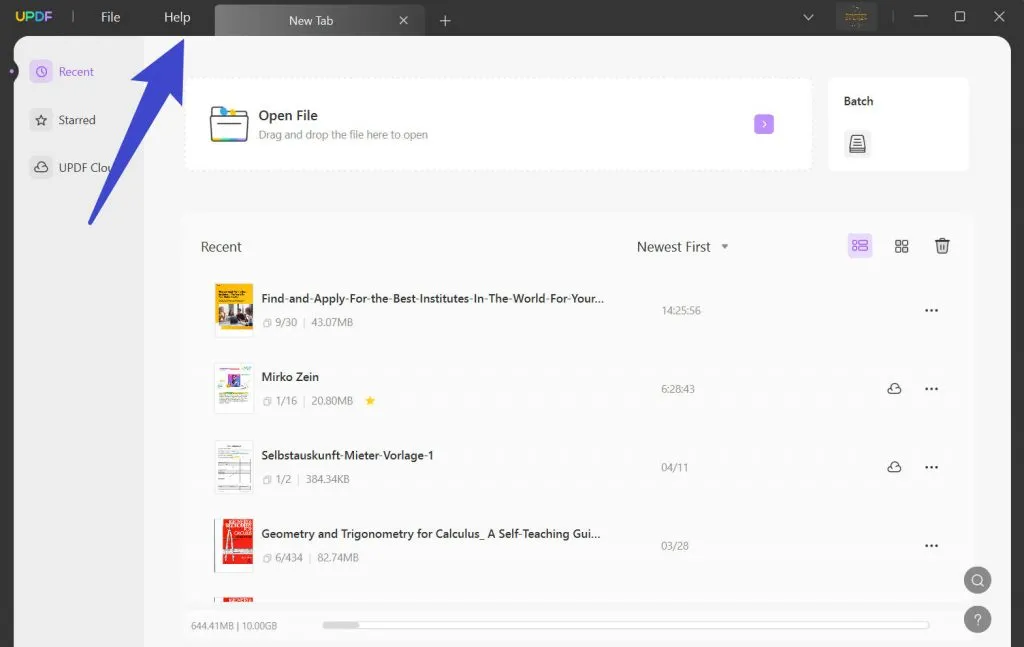
Task: Click cloud upload icon for Mirko Zein
Action: pos(894,389)
